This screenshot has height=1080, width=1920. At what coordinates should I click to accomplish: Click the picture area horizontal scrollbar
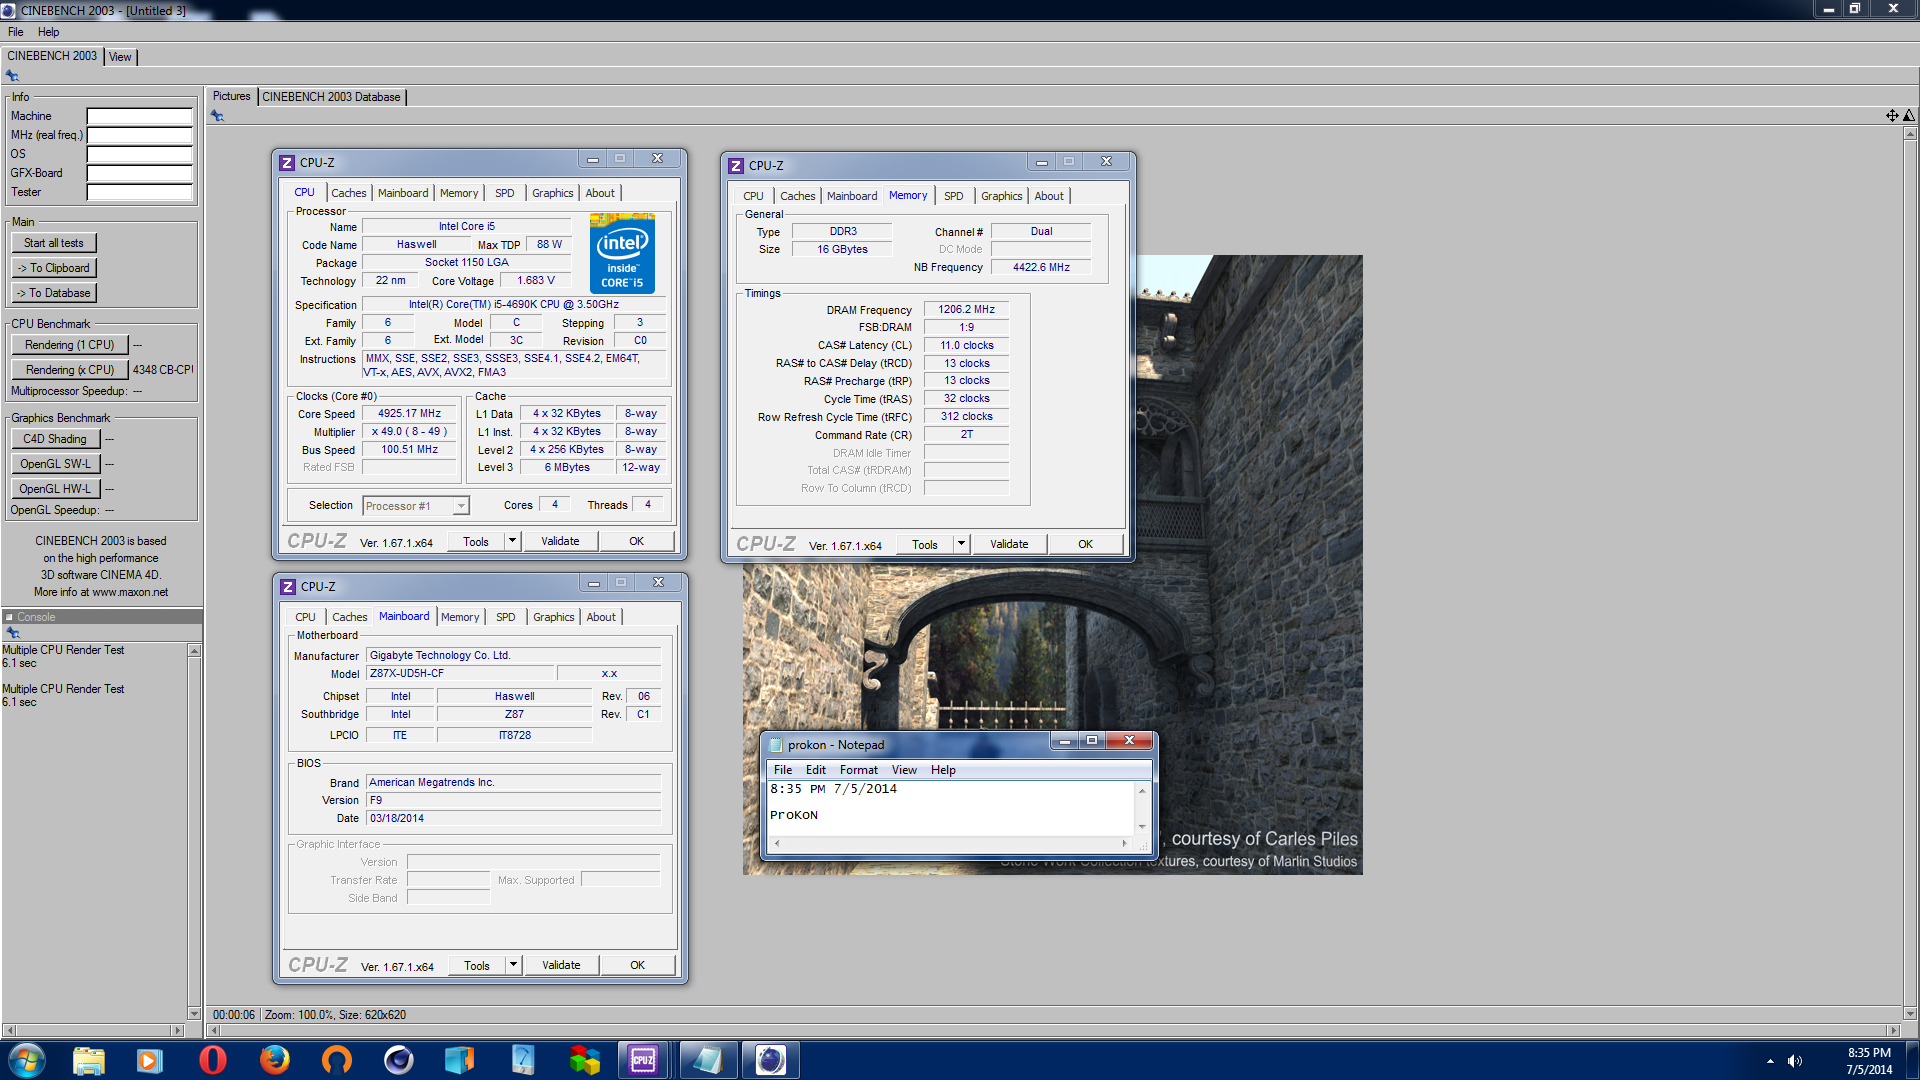point(1053,1030)
